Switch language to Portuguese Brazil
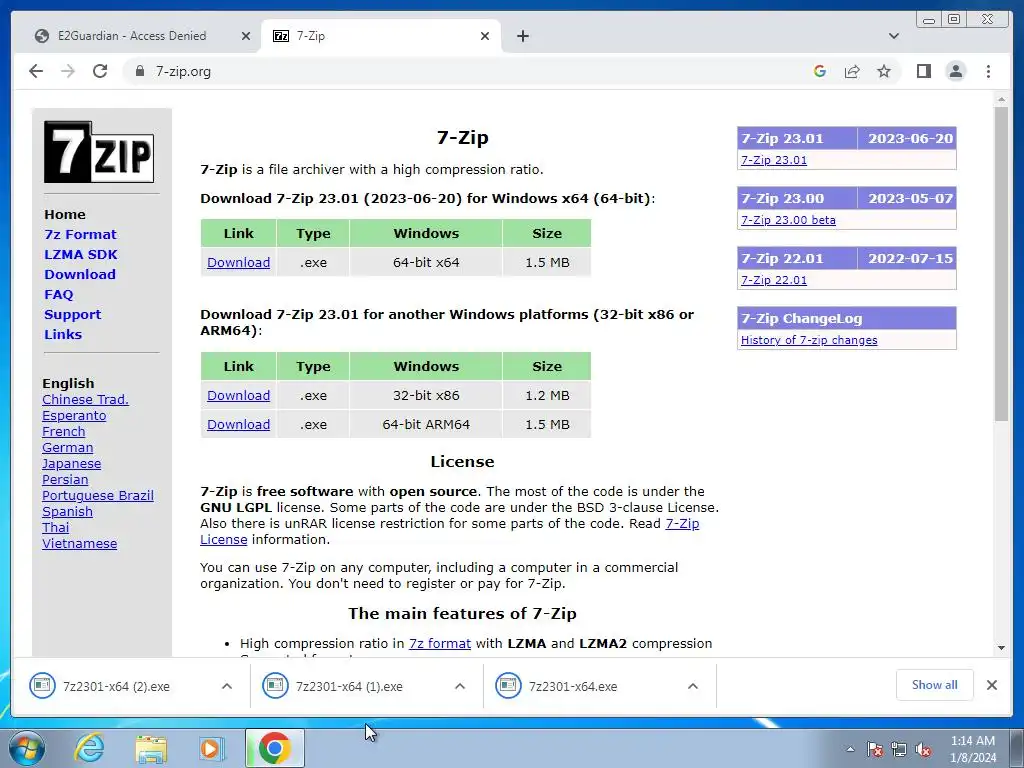The width and height of the screenshot is (1024, 768). pos(98,496)
